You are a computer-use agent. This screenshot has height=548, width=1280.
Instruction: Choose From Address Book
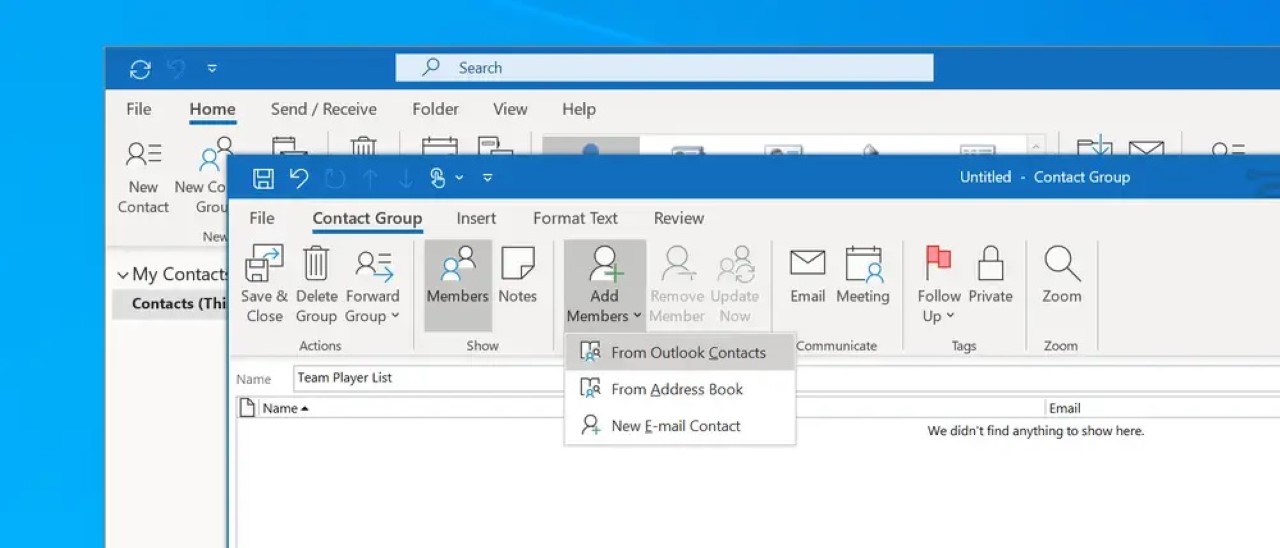(680, 389)
